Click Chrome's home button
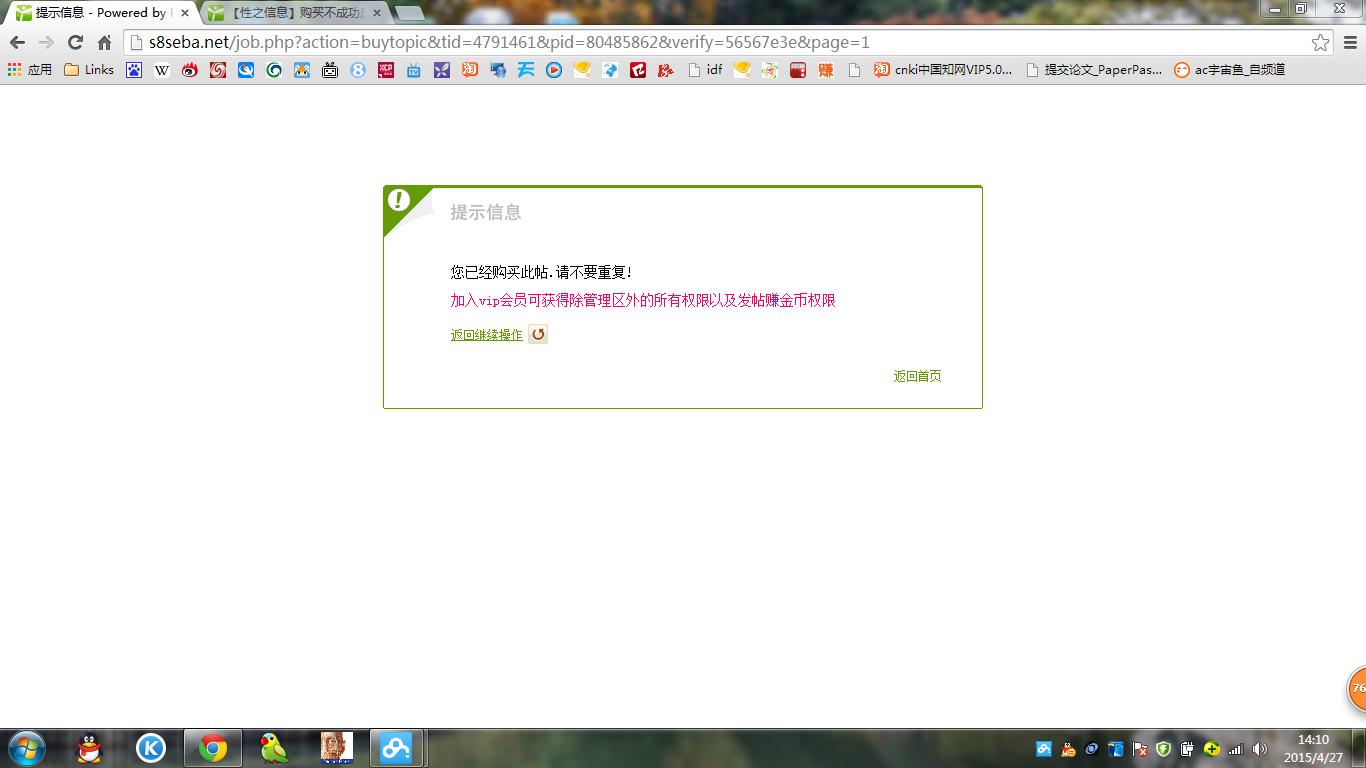The width and height of the screenshot is (1366, 768). [x=107, y=42]
